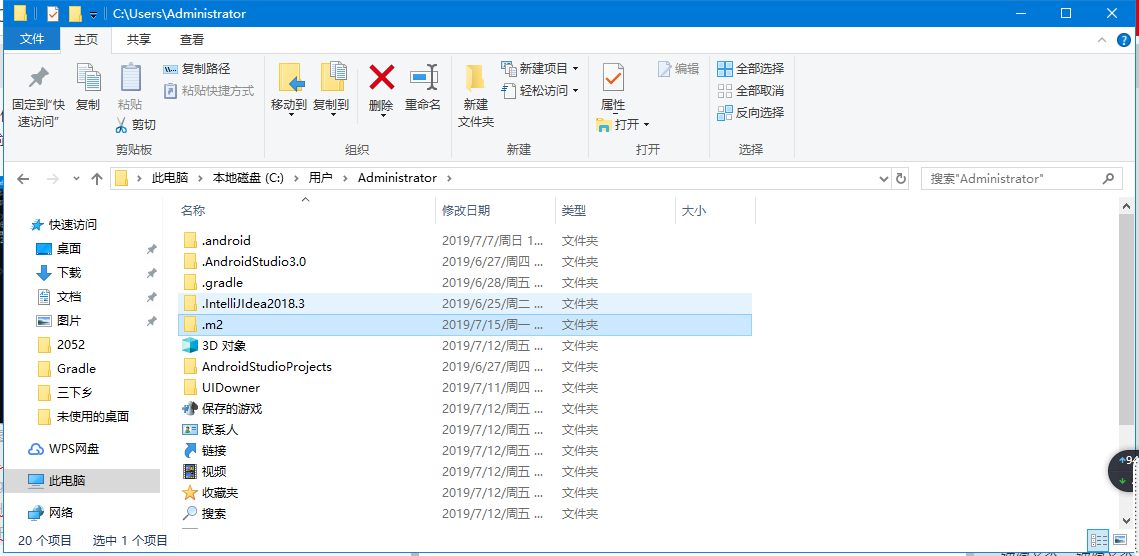Open the File (文件) menu tab

pos(32,39)
